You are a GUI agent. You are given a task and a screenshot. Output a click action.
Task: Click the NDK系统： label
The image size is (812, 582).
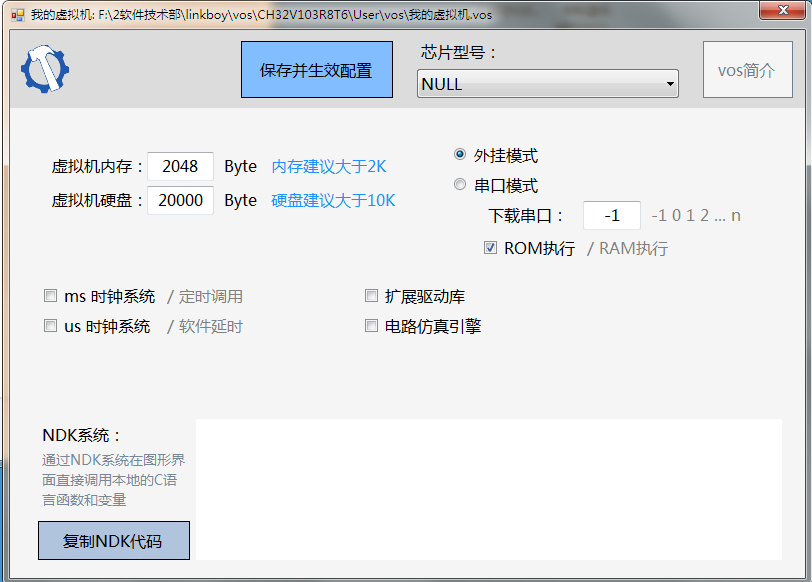(x=81, y=435)
